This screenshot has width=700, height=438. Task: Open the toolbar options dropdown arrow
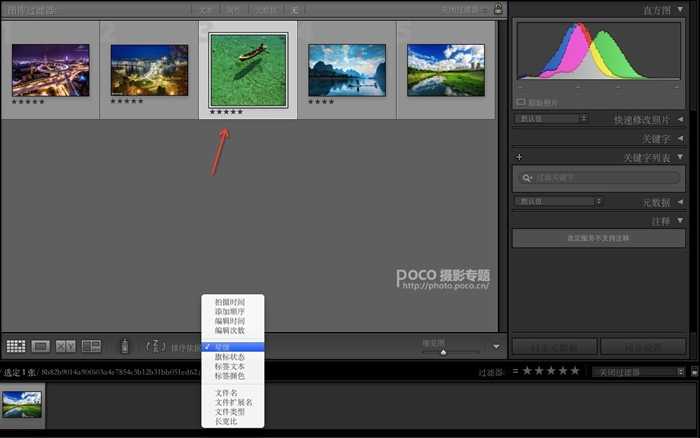tap(494, 346)
